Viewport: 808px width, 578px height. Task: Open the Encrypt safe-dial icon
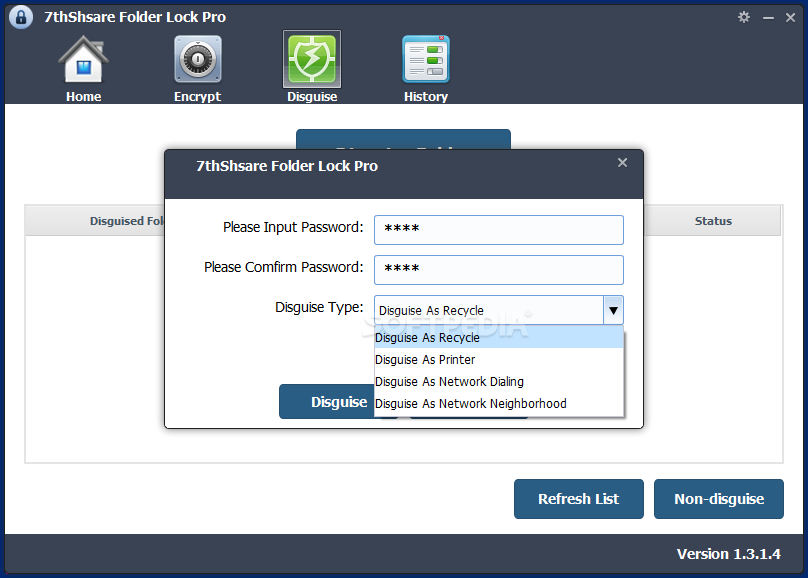(x=198, y=60)
